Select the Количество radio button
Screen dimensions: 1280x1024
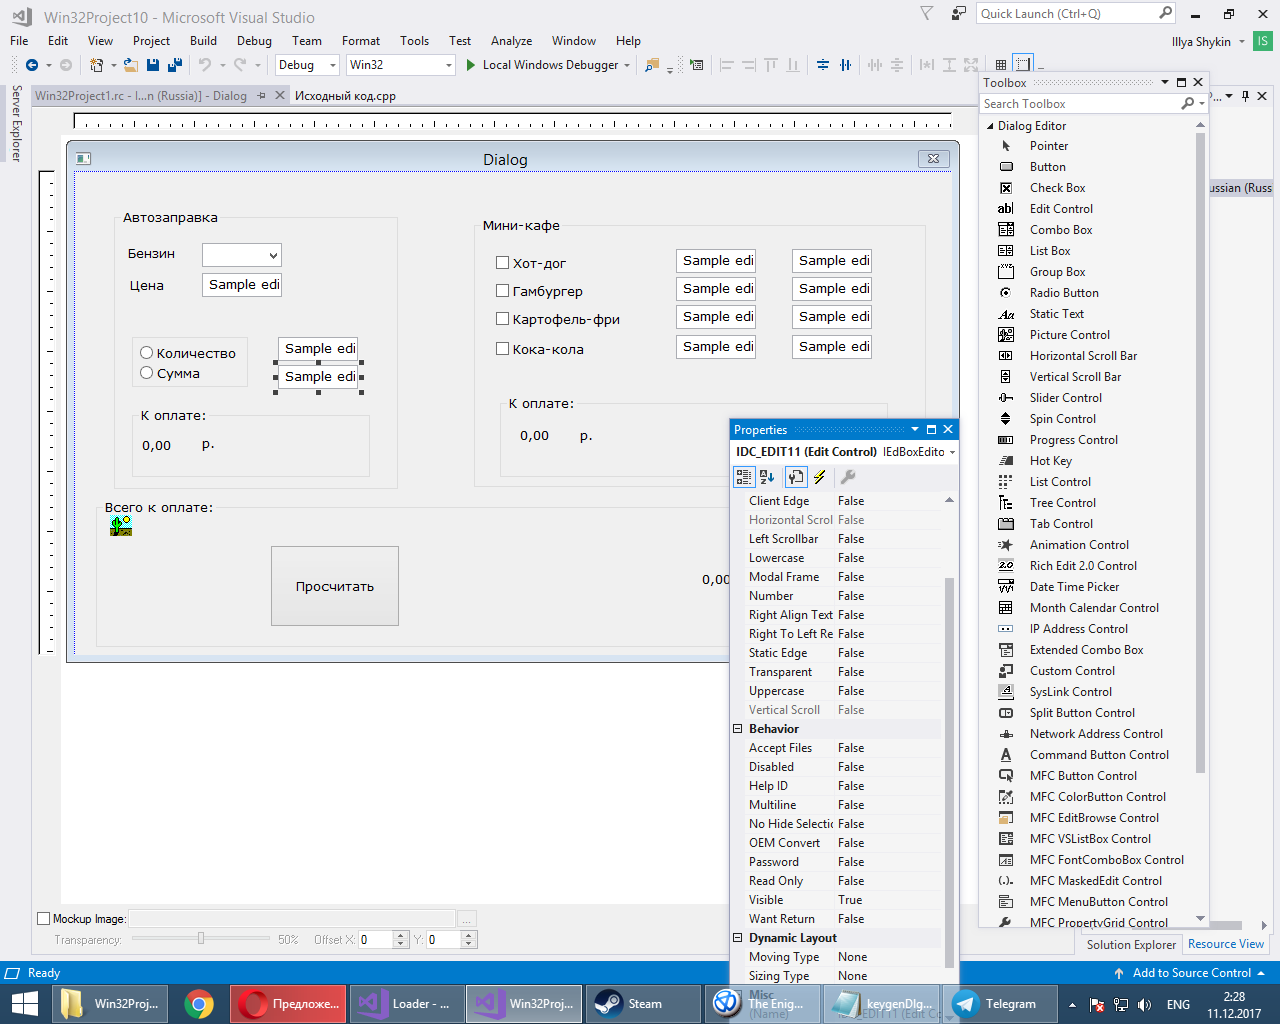147,353
